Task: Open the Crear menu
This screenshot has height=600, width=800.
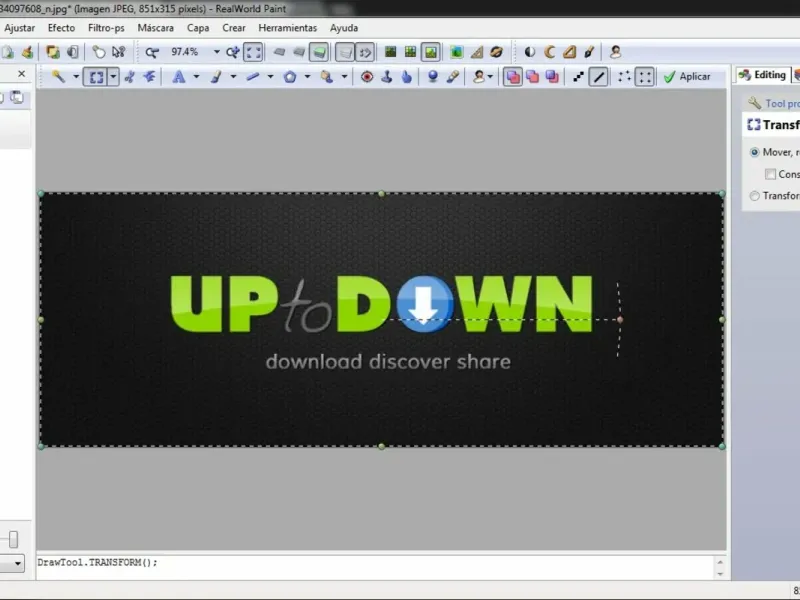Action: click(234, 28)
